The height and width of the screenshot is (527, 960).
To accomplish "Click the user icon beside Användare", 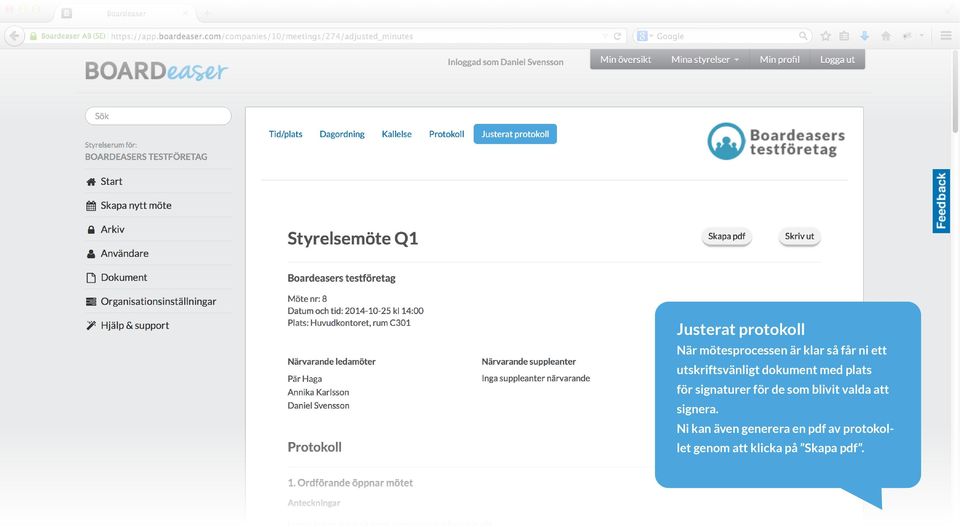I will coord(91,253).
